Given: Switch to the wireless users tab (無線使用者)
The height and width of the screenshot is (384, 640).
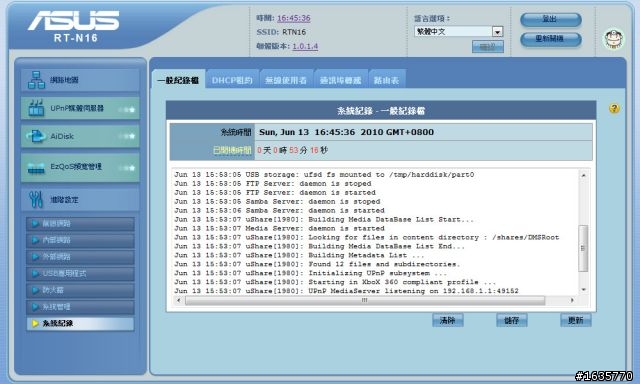Looking at the screenshot, I should pyautogui.click(x=286, y=80).
